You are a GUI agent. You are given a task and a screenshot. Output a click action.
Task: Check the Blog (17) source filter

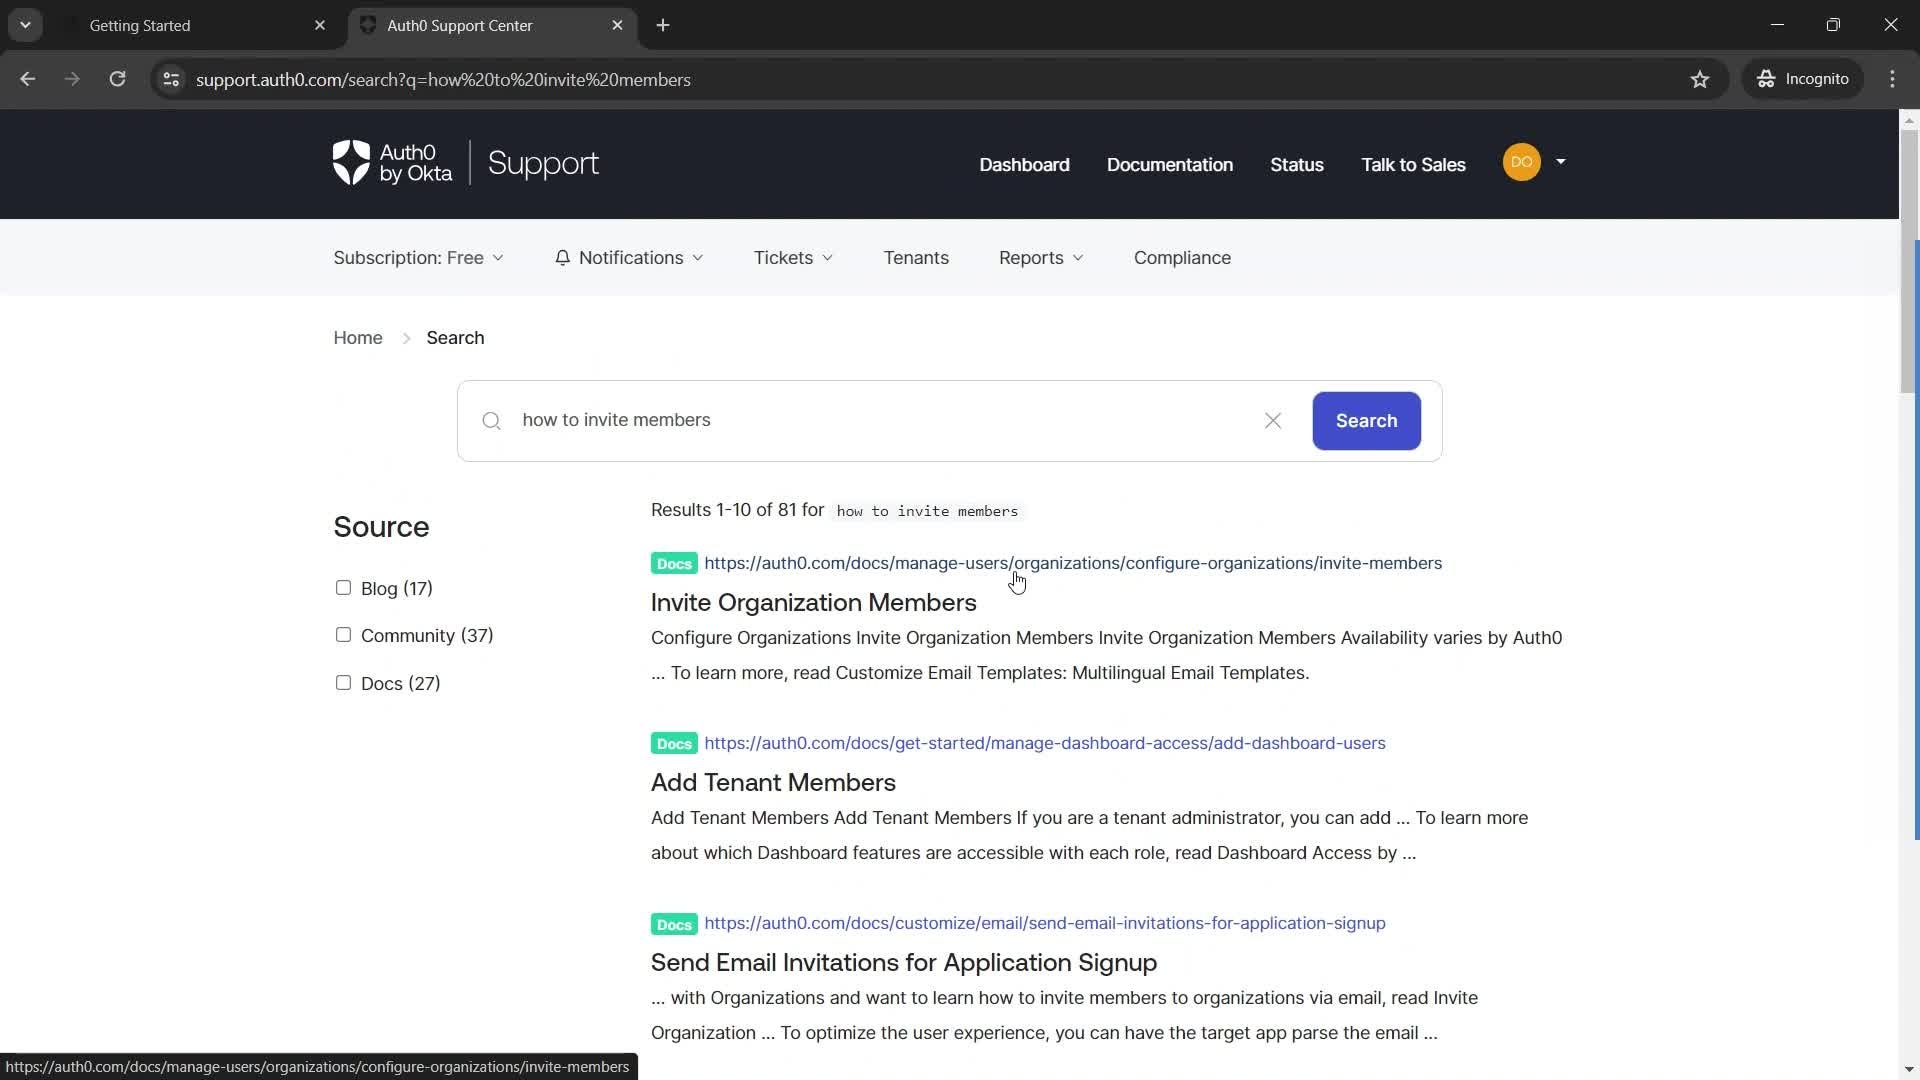pos(343,588)
